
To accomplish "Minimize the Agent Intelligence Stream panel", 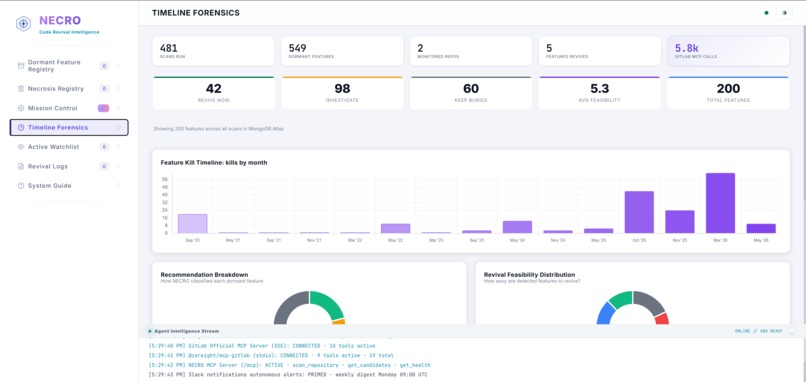I will [792, 332].
